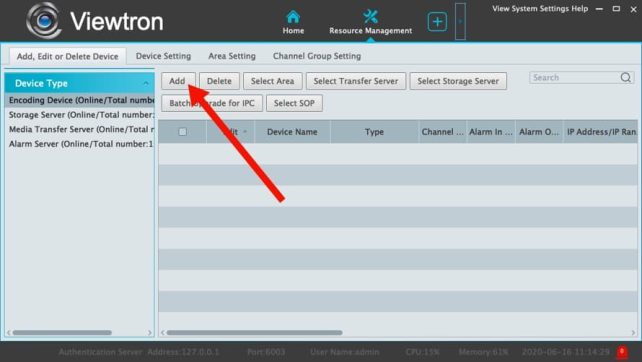This screenshot has height=362, width=642.
Task: Click the Select Area button
Action: [x=273, y=81]
